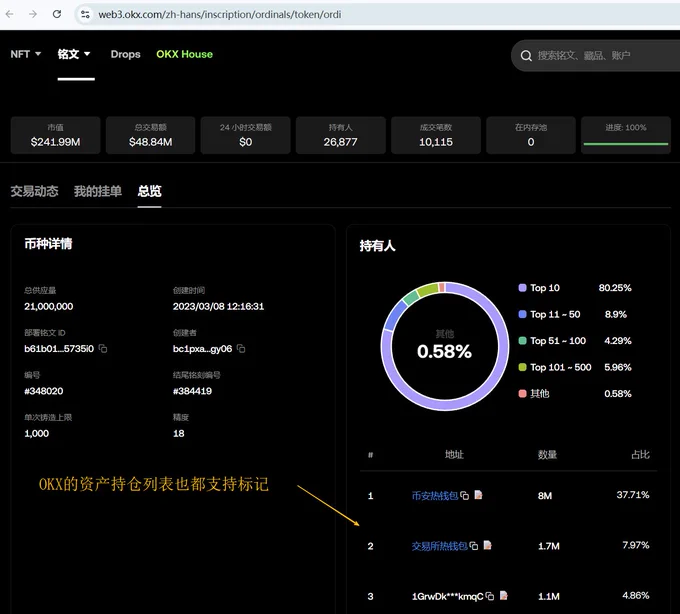Click 37.71% share in row 1

633,495
